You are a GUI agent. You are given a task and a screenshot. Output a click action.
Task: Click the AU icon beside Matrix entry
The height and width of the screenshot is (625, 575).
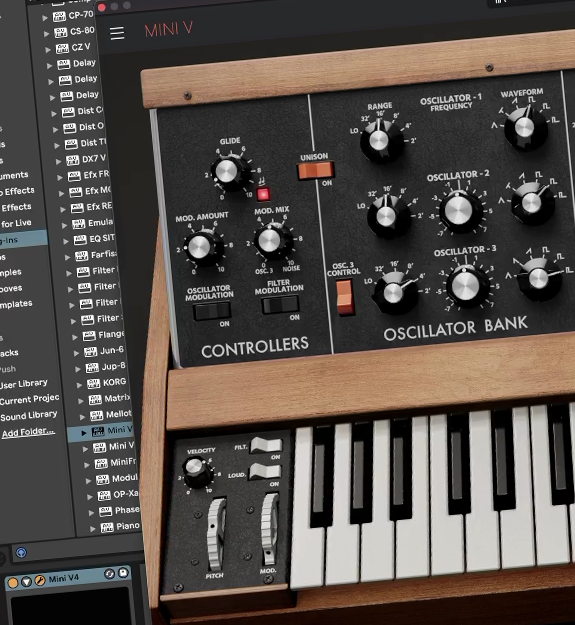pos(95,399)
